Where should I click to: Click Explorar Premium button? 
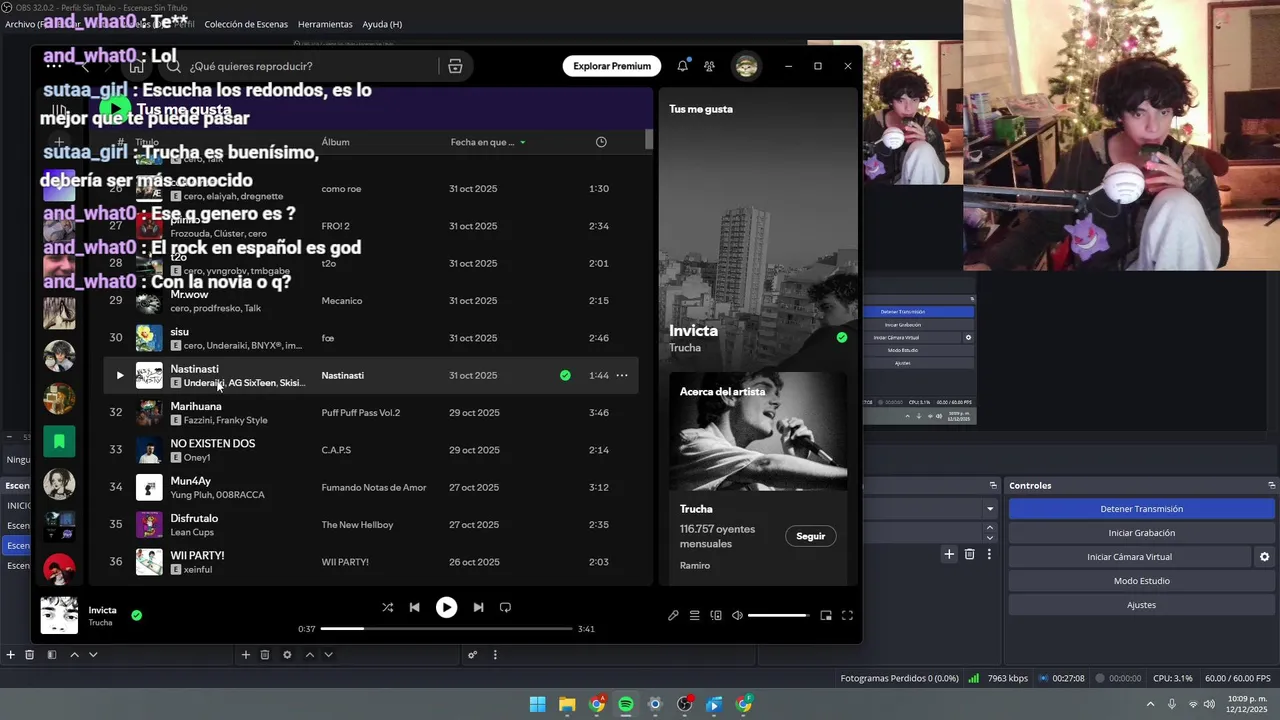612,66
